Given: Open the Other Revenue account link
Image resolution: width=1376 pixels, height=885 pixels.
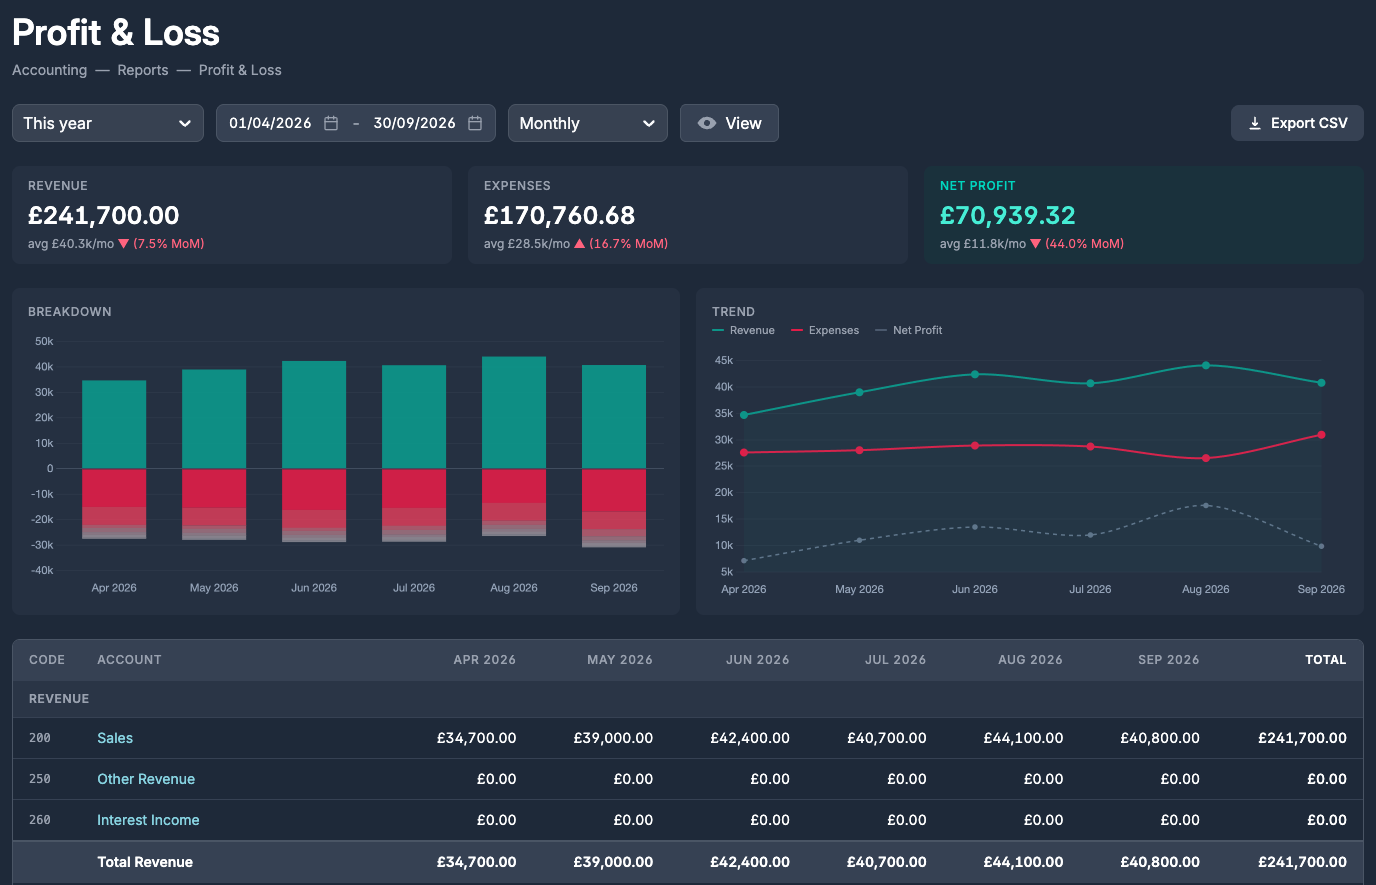Looking at the screenshot, I should (146, 779).
